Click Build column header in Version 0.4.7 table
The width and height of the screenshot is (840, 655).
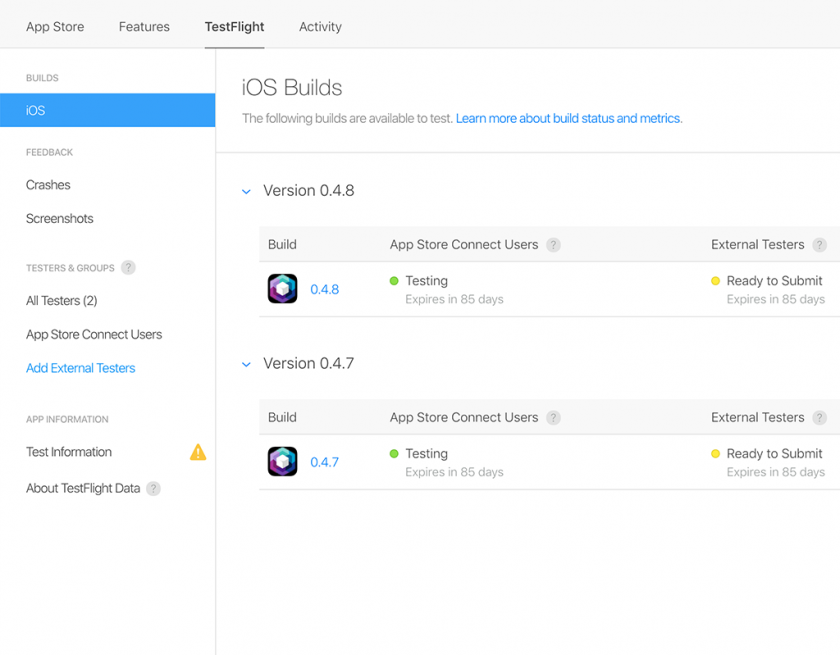pyautogui.click(x=282, y=418)
